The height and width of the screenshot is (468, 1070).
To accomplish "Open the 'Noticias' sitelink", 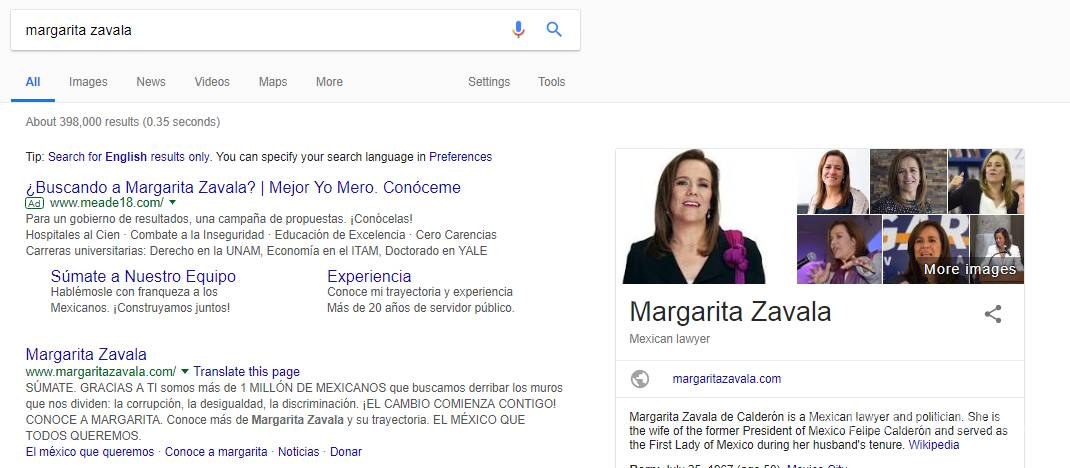I will [x=299, y=452].
